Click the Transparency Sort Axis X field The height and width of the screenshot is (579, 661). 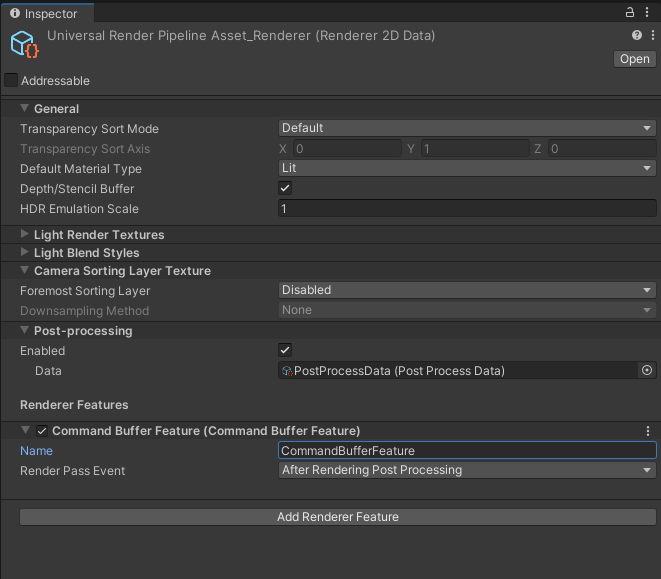point(347,148)
